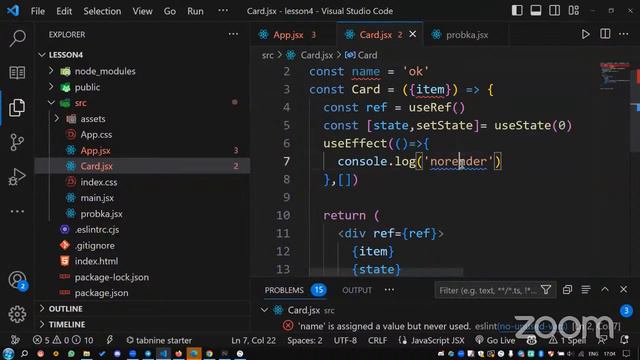Viewport: 640px width, 360px height.
Task: Toggle Secondary Side Bar layout icon
Action: point(555,11)
